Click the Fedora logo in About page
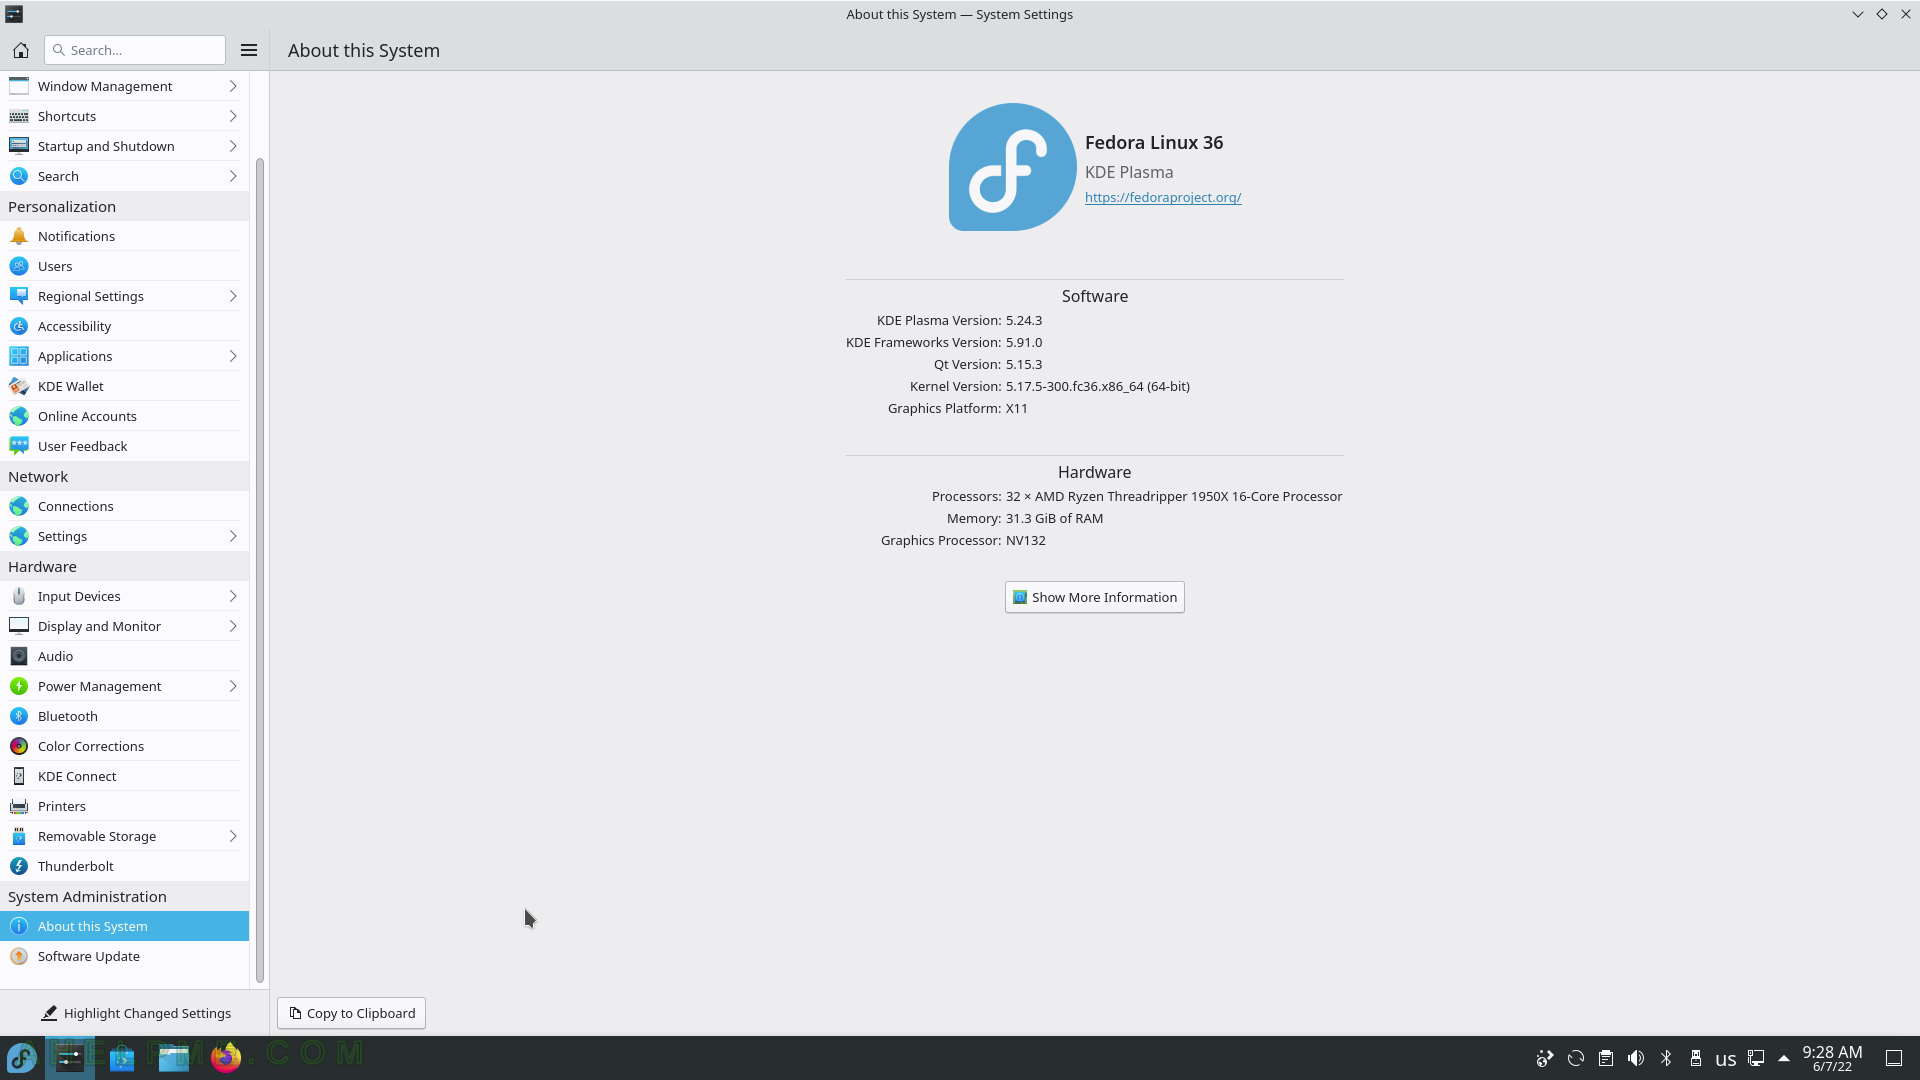1920x1080 pixels. pyautogui.click(x=1012, y=167)
